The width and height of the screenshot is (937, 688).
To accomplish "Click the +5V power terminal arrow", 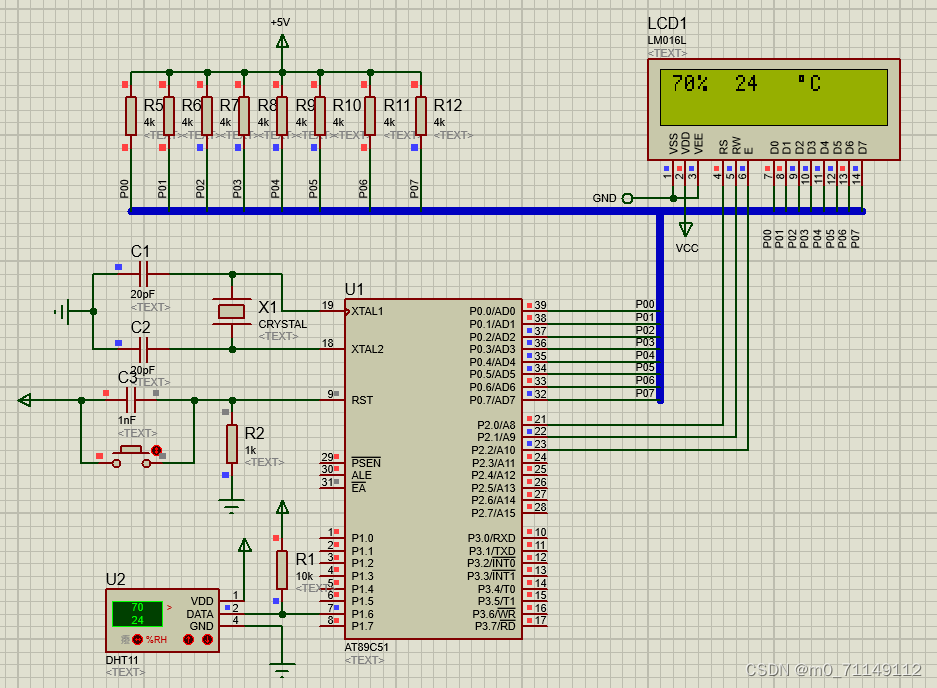I will [282, 41].
